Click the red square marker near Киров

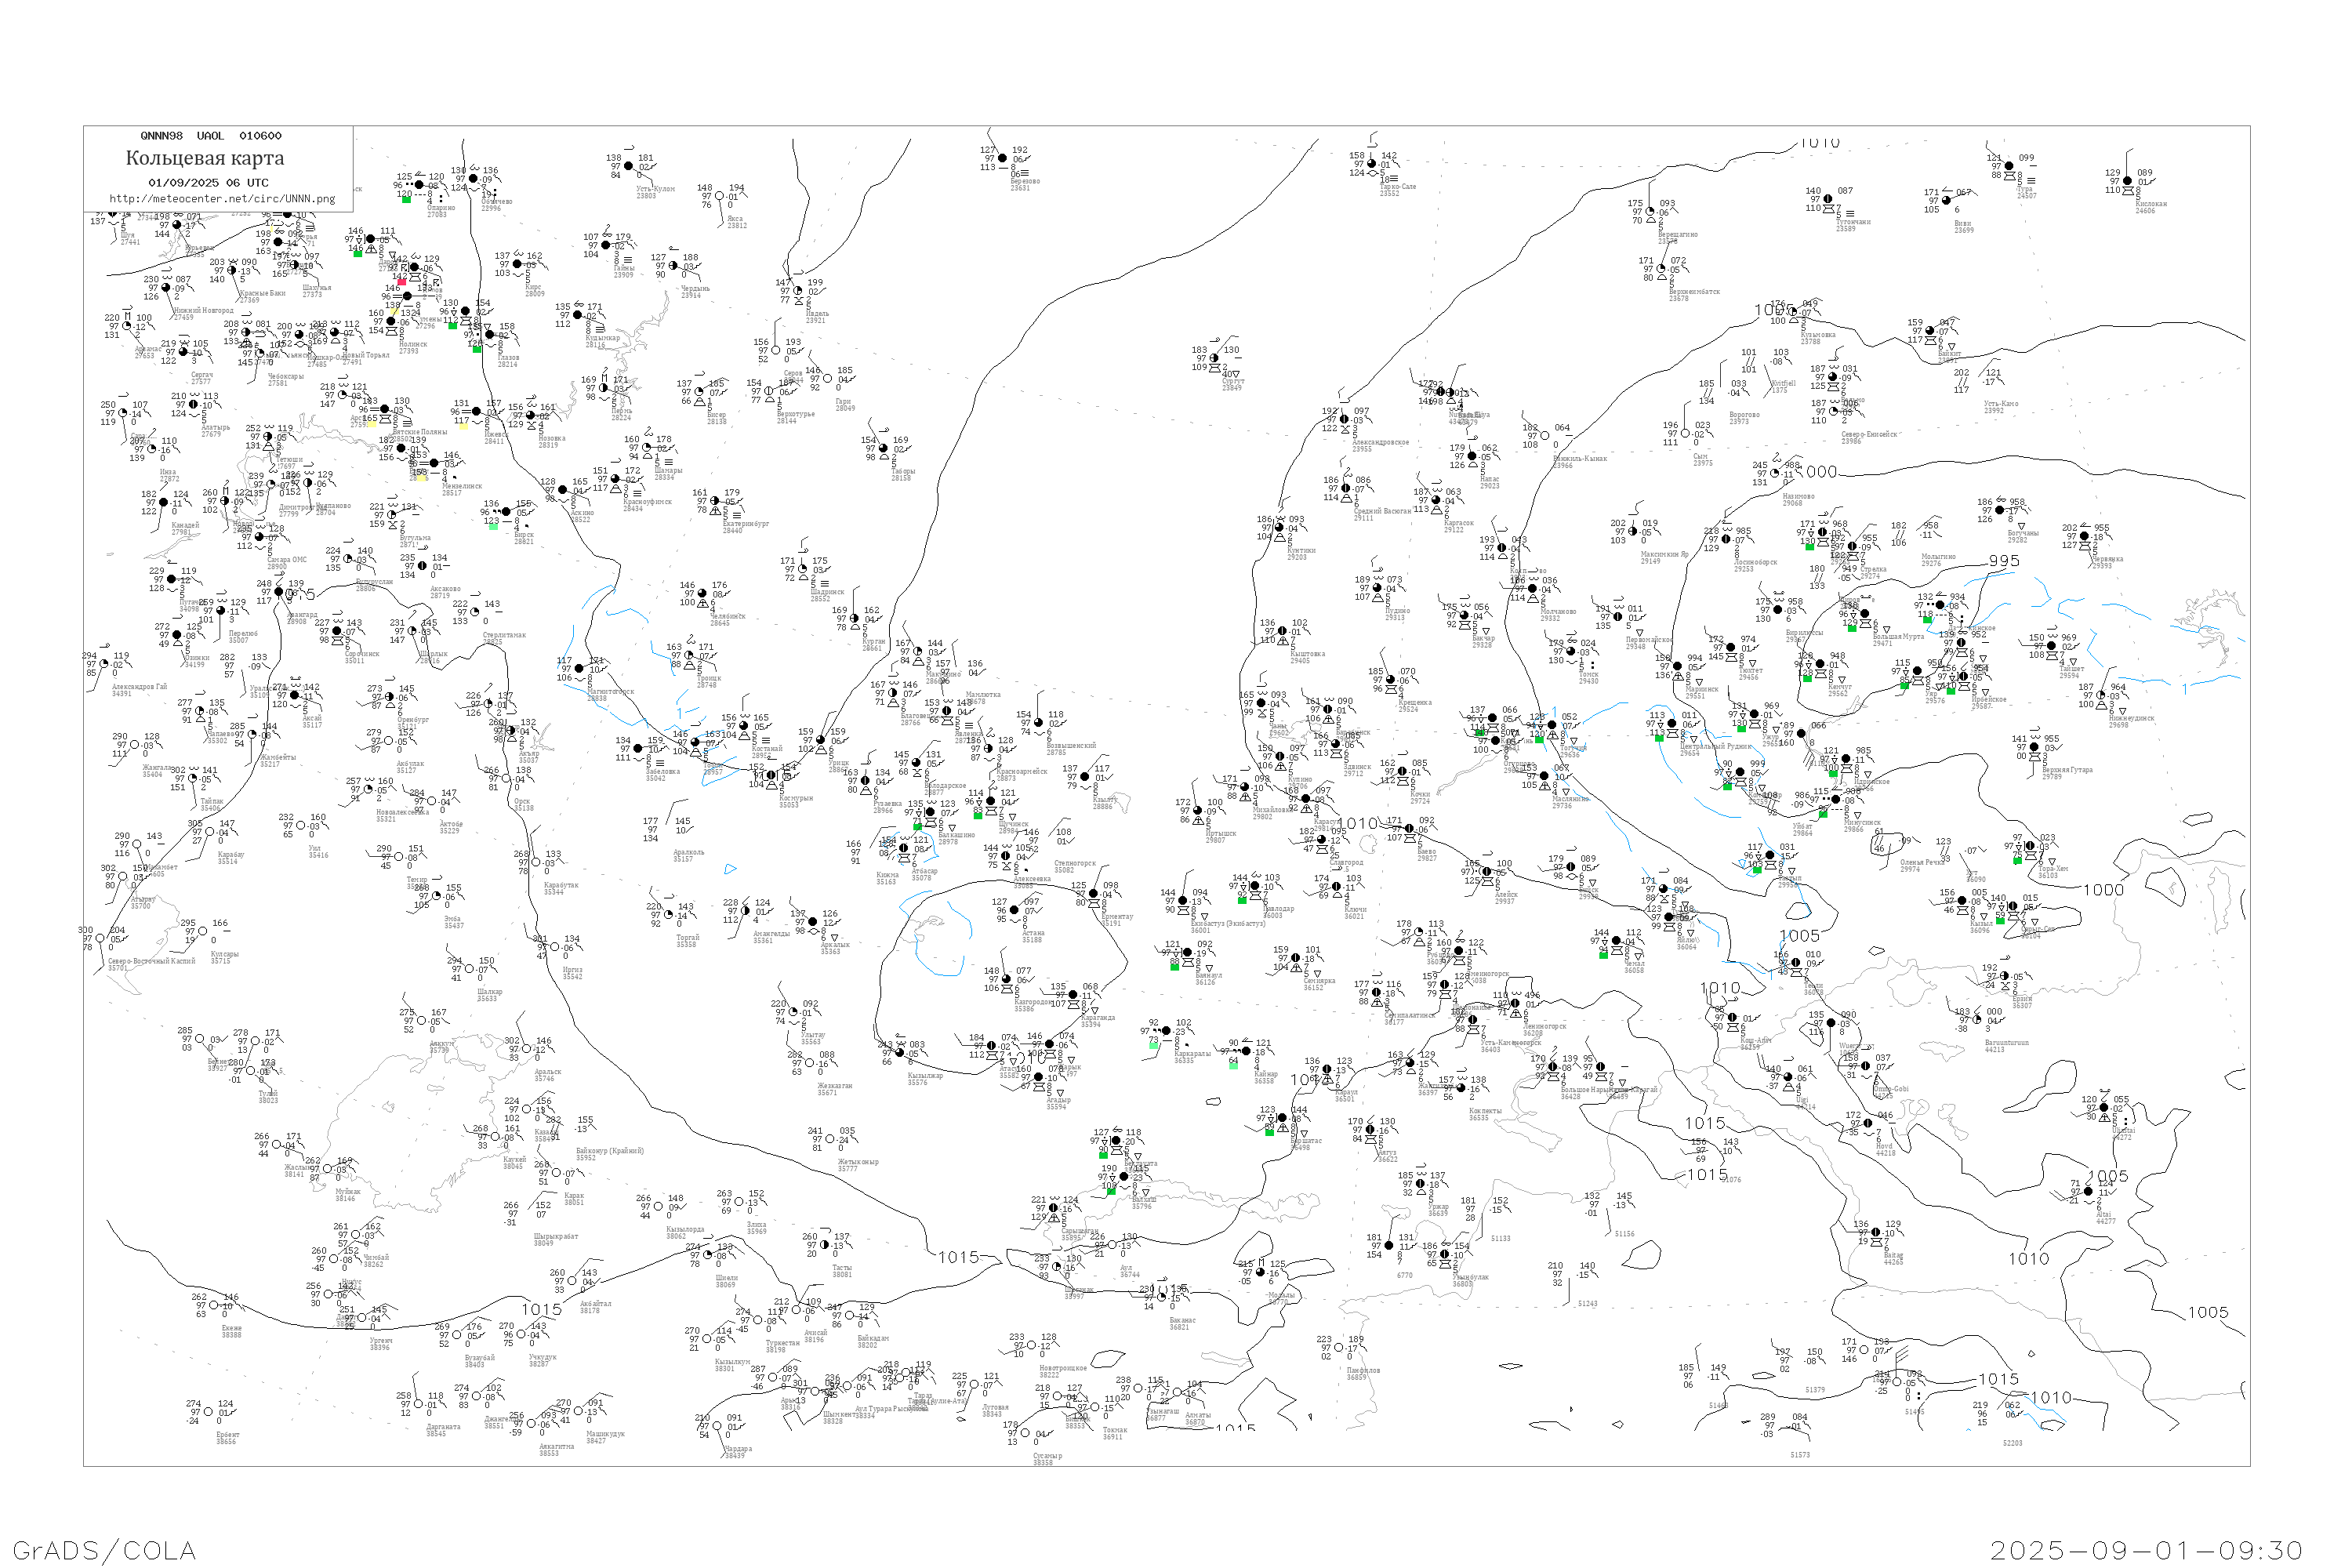pyautogui.click(x=402, y=281)
